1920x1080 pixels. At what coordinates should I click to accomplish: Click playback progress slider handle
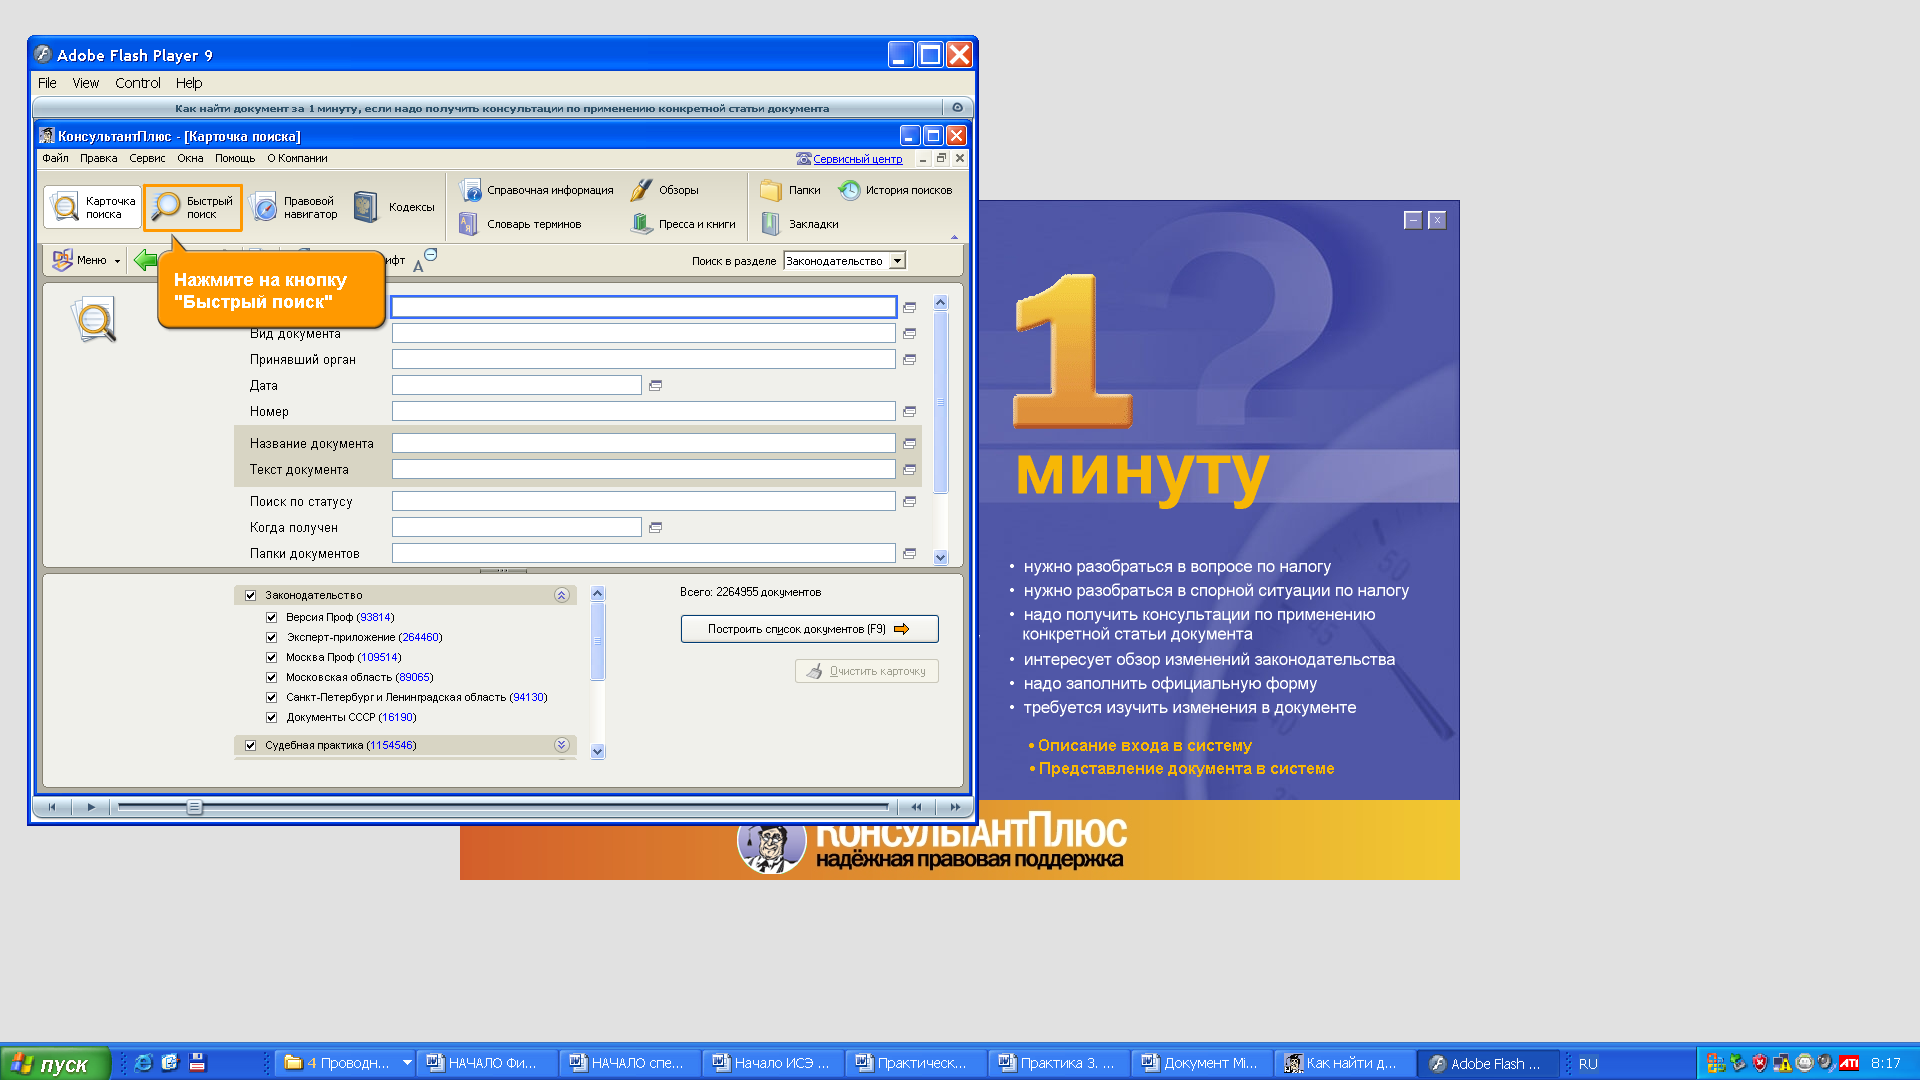click(194, 807)
